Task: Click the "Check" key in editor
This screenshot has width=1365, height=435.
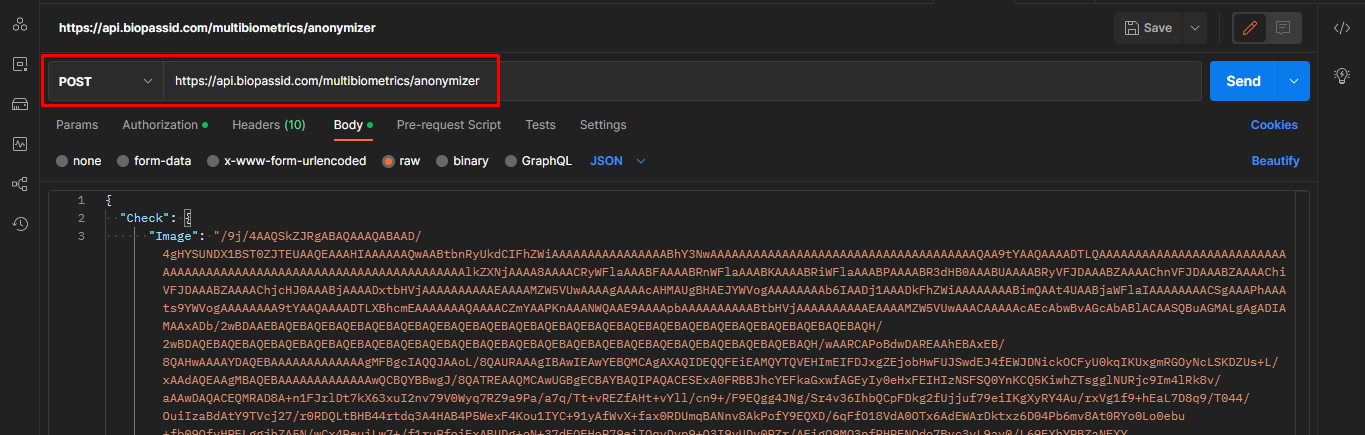Action: [147, 217]
